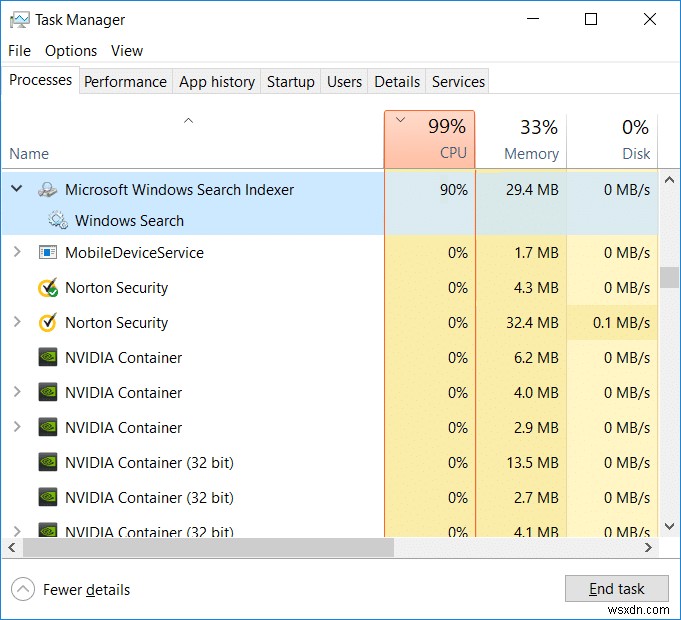Viewport: 681px width, 620px height.
Task: Switch to the Performance tab
Action: tap(126, 82)
